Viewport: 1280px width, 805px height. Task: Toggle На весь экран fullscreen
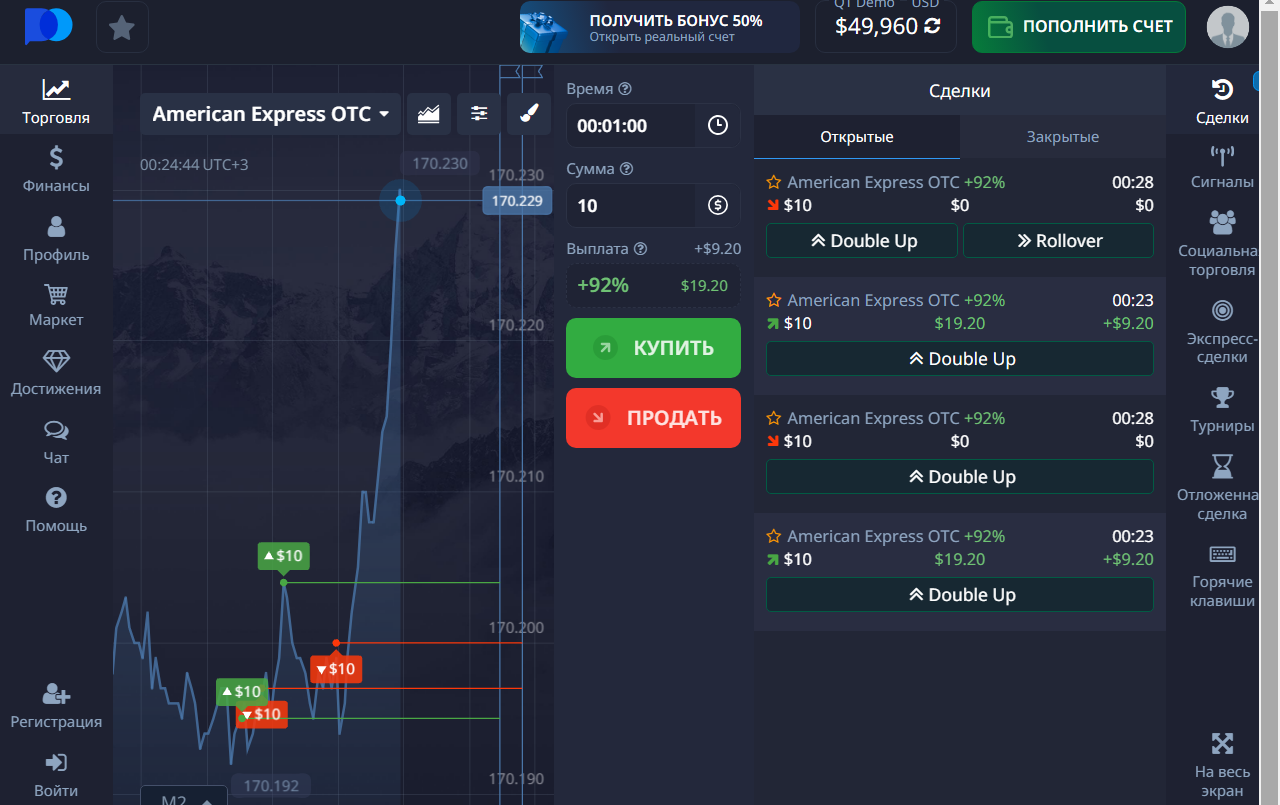tap(1222, 765)
